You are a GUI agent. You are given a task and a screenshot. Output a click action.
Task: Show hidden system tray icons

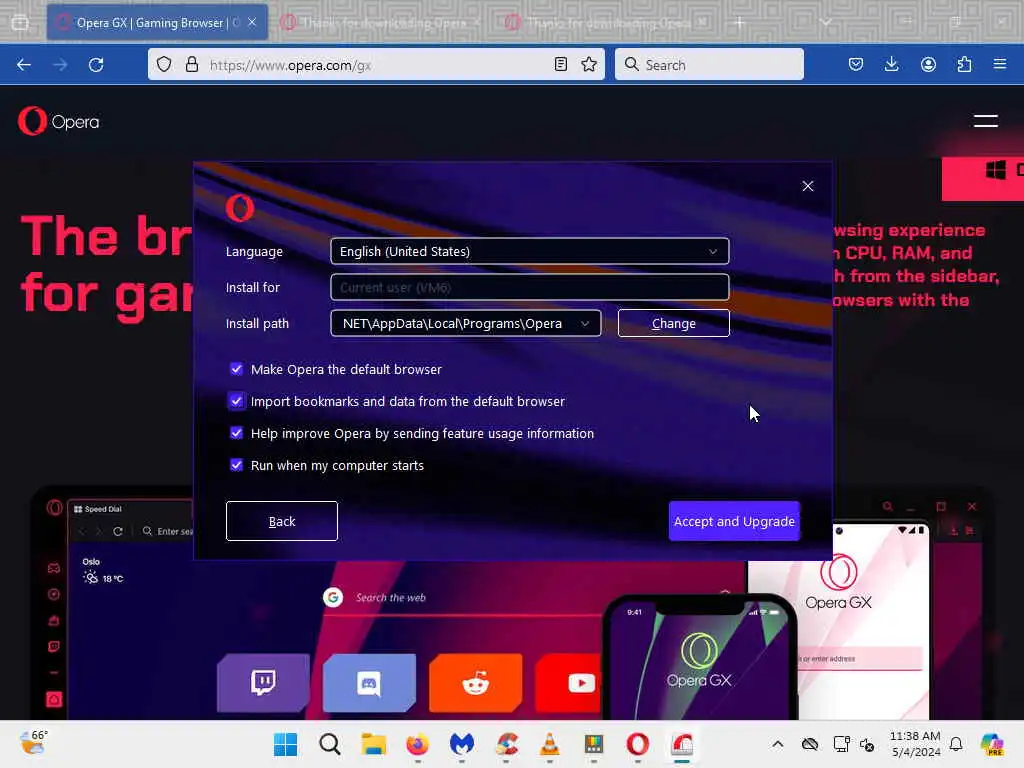click(777, 744)
